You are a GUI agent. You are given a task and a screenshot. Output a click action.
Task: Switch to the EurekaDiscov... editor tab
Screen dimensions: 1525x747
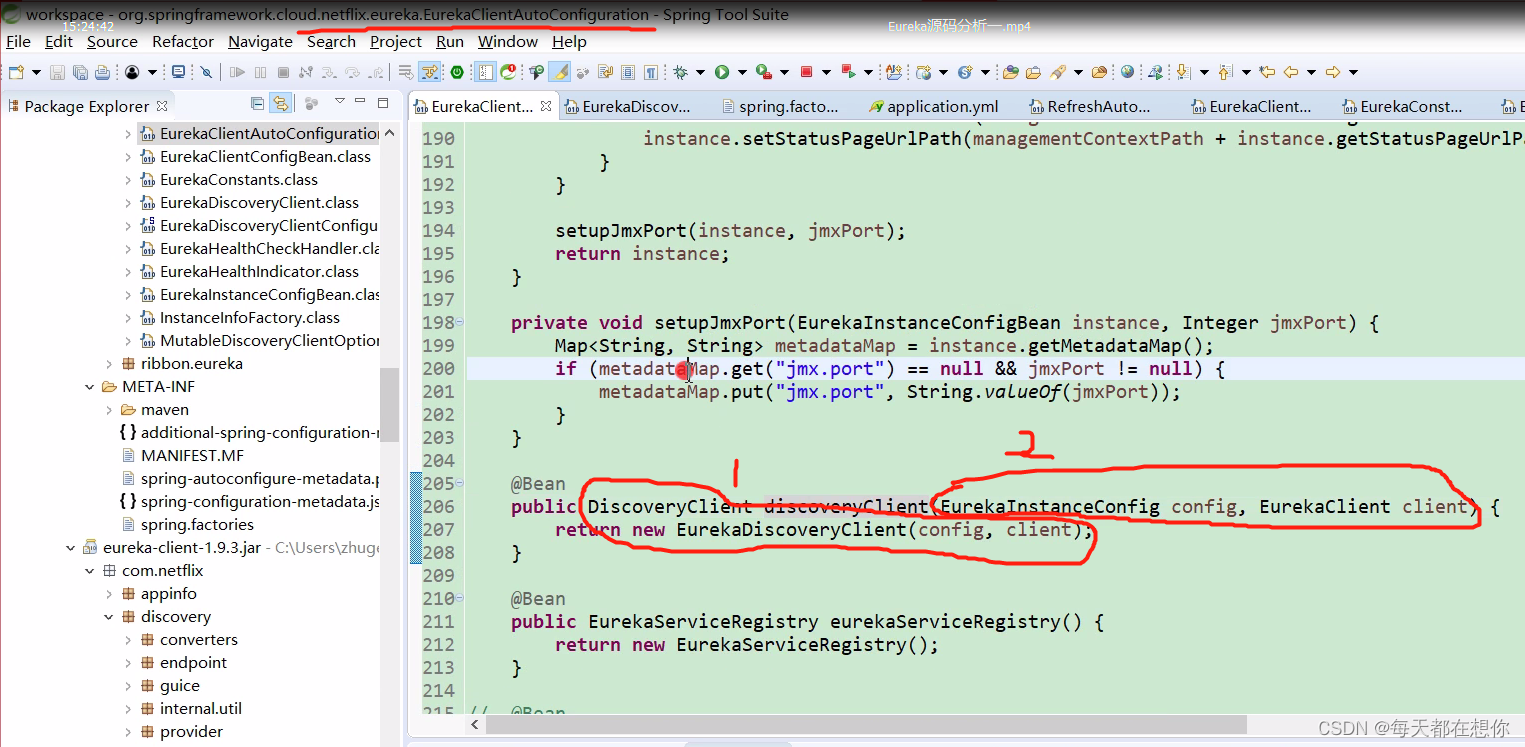(626, 106)
